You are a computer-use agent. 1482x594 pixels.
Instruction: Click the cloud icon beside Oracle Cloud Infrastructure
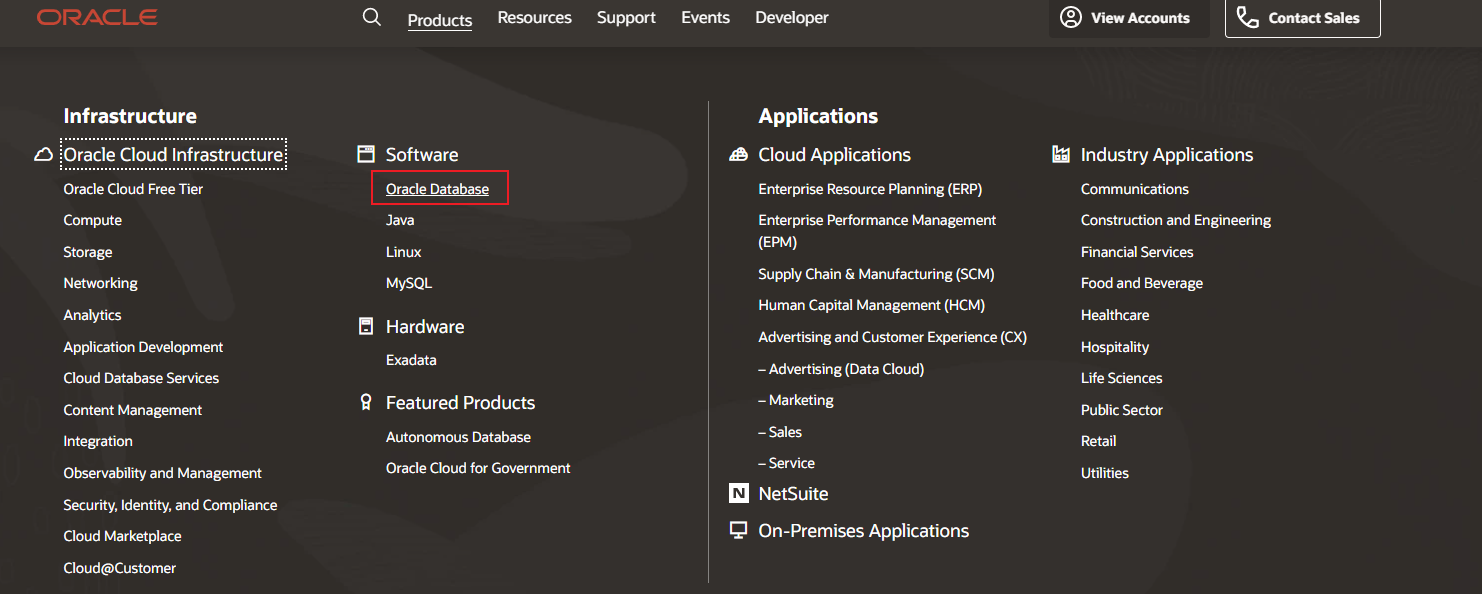click(x=43, y=155)
